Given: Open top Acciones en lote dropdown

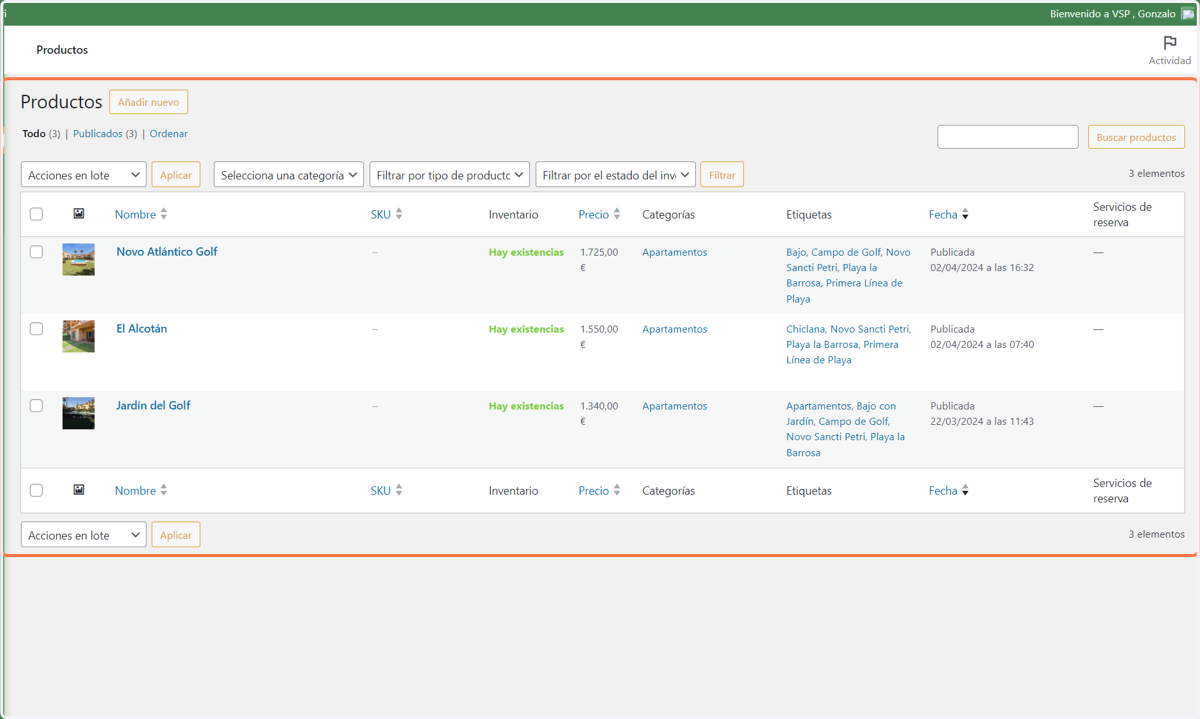Looking at the screenshot, I should point(84,175).
